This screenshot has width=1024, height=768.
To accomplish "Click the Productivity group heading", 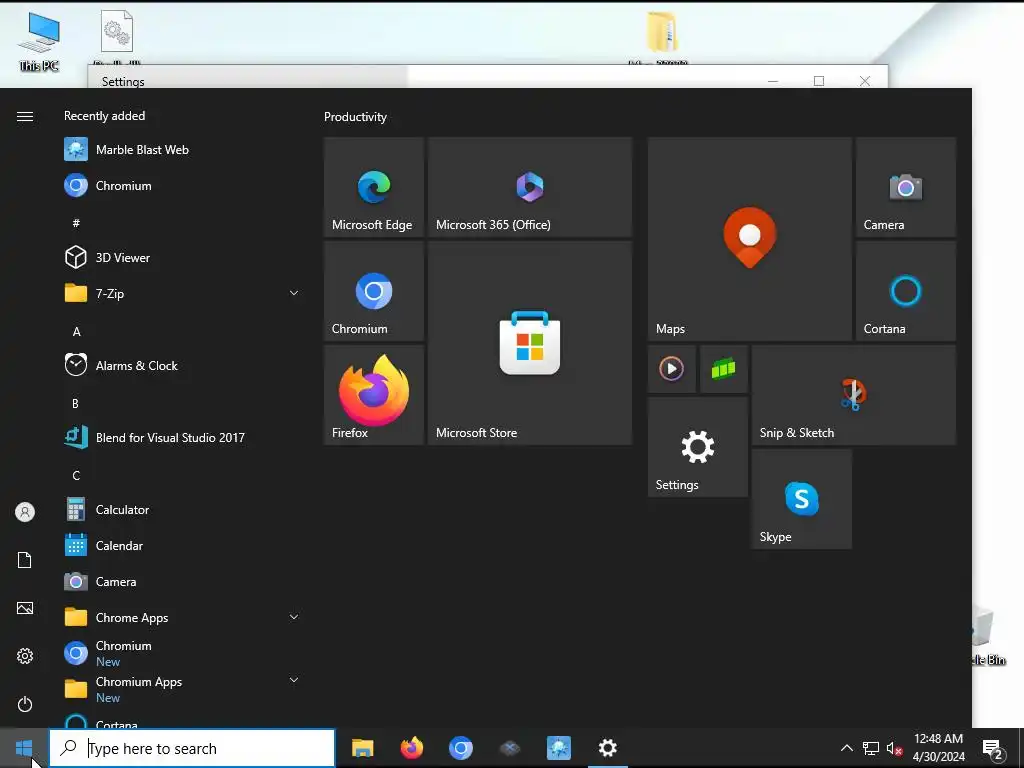I will (355, 117).
